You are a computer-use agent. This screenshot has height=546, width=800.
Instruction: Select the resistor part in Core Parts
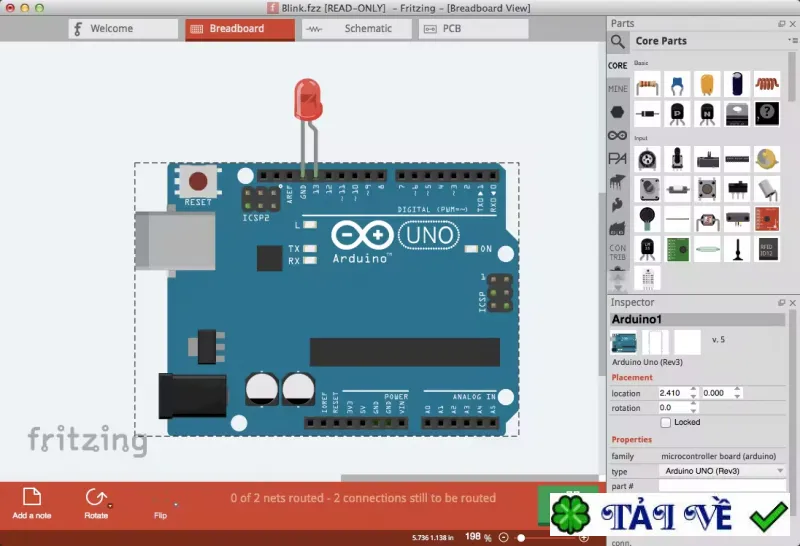point(647,85)
